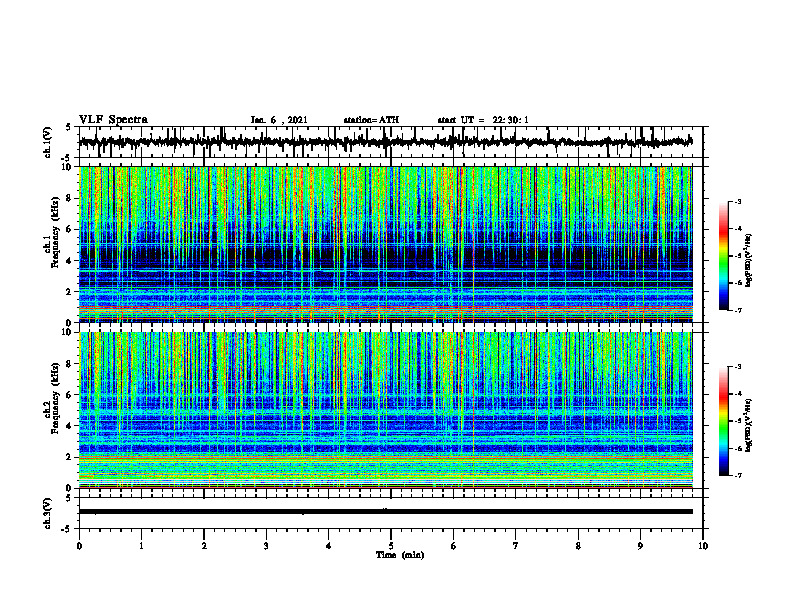Select the ch.2 "Frequency (kHz)" axis label
The height and width of the screenshot is (612, 792).
[x=56, y=398]
